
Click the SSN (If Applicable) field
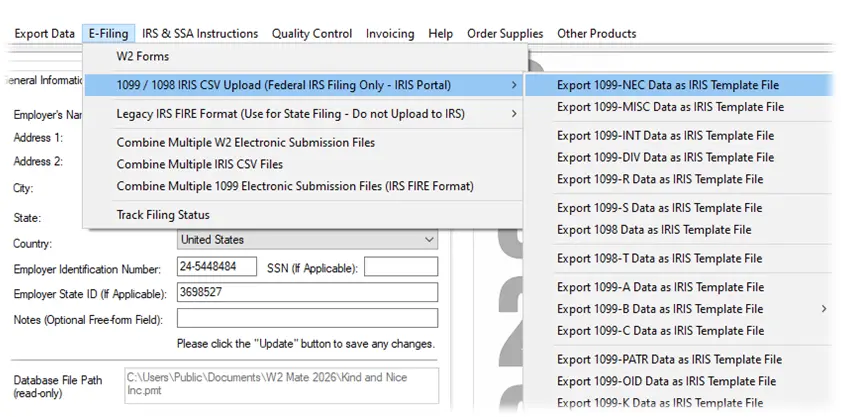401,267
